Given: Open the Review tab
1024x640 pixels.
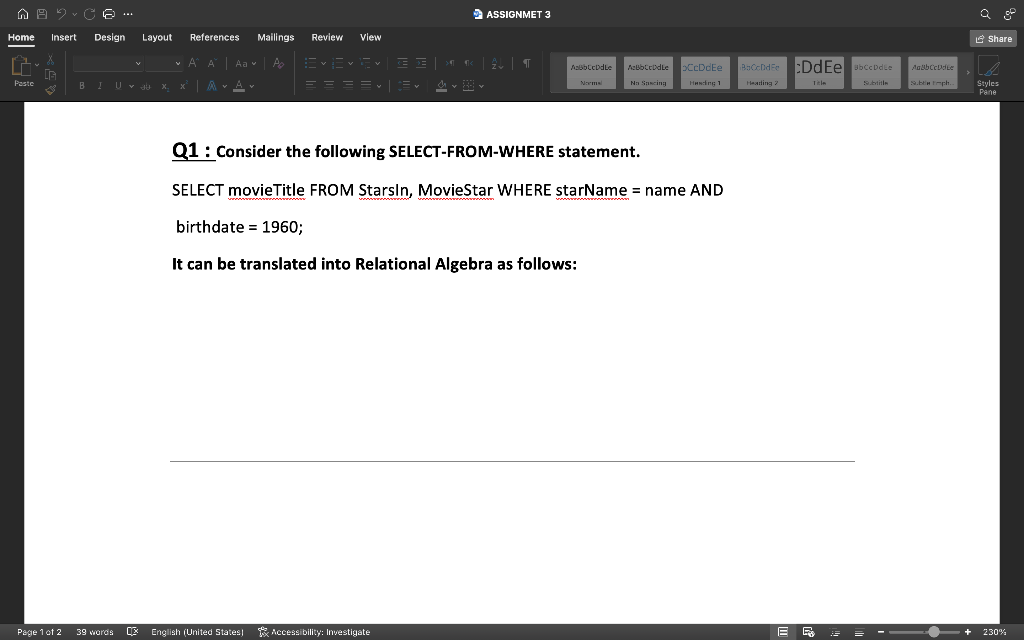Looking at the screenshot, I should (x=326, y=37).
